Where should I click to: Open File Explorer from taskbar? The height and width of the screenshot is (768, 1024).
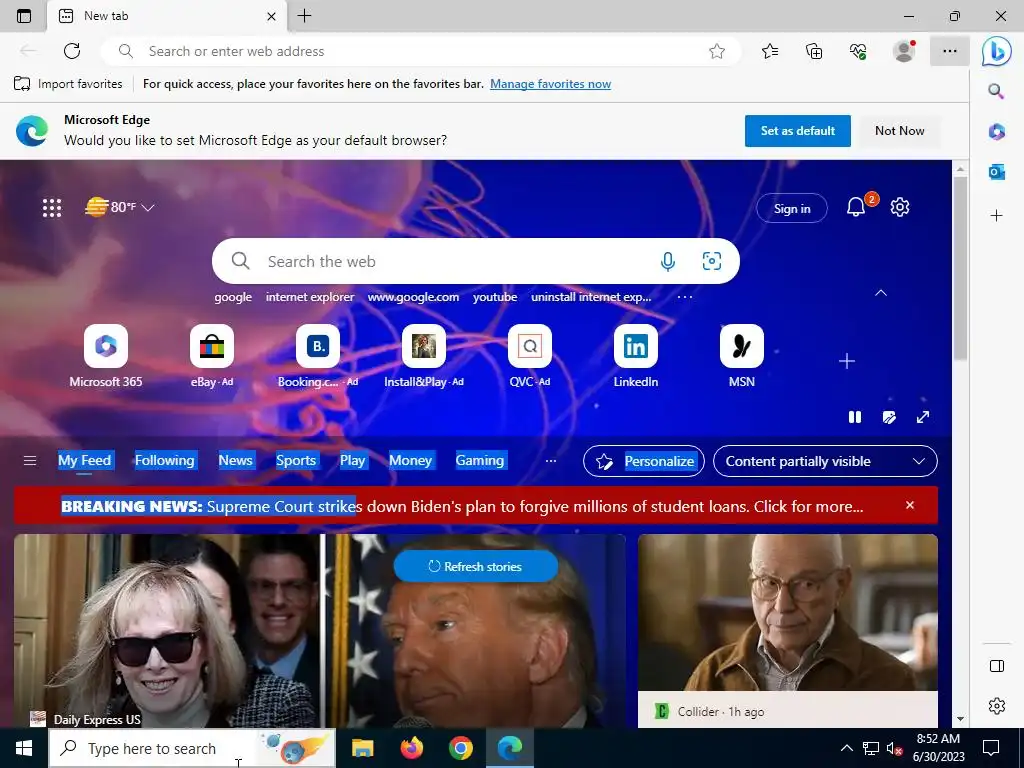[362, 748]
